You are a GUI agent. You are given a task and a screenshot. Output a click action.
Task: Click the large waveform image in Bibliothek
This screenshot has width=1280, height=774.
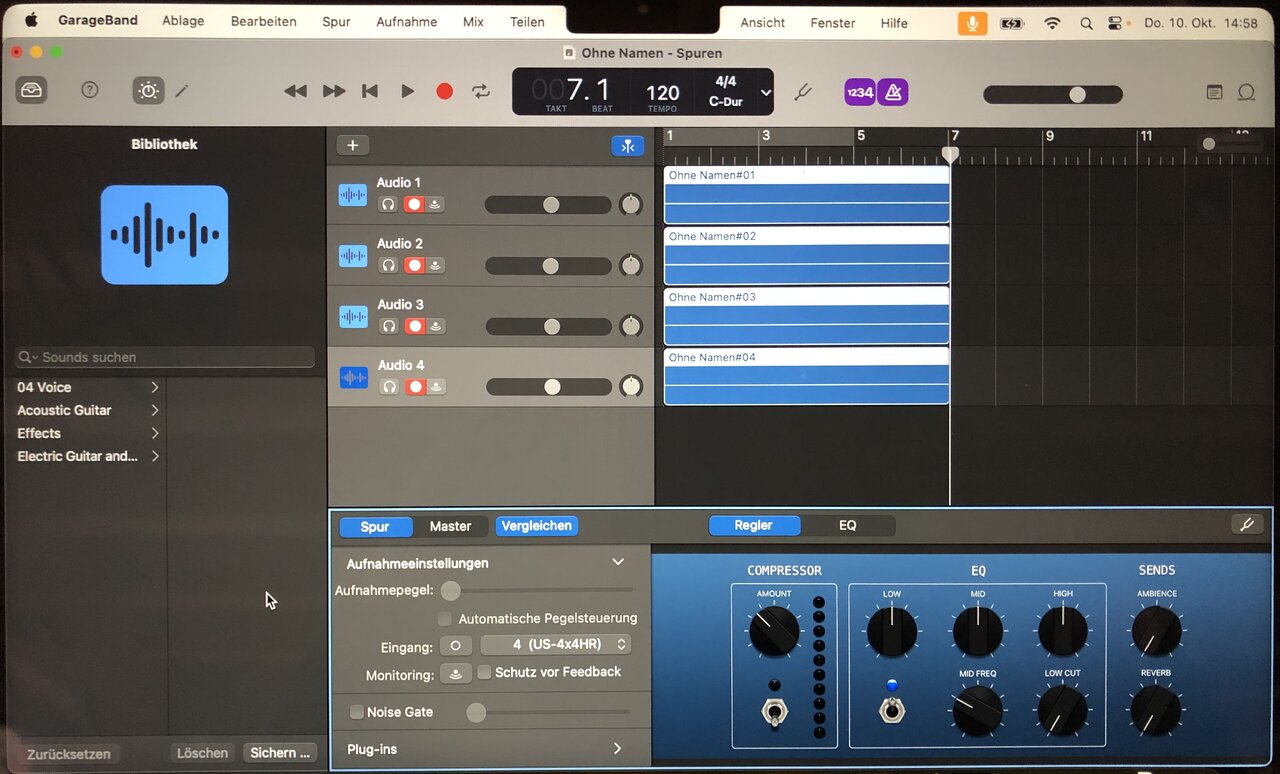tap(164, 234)
